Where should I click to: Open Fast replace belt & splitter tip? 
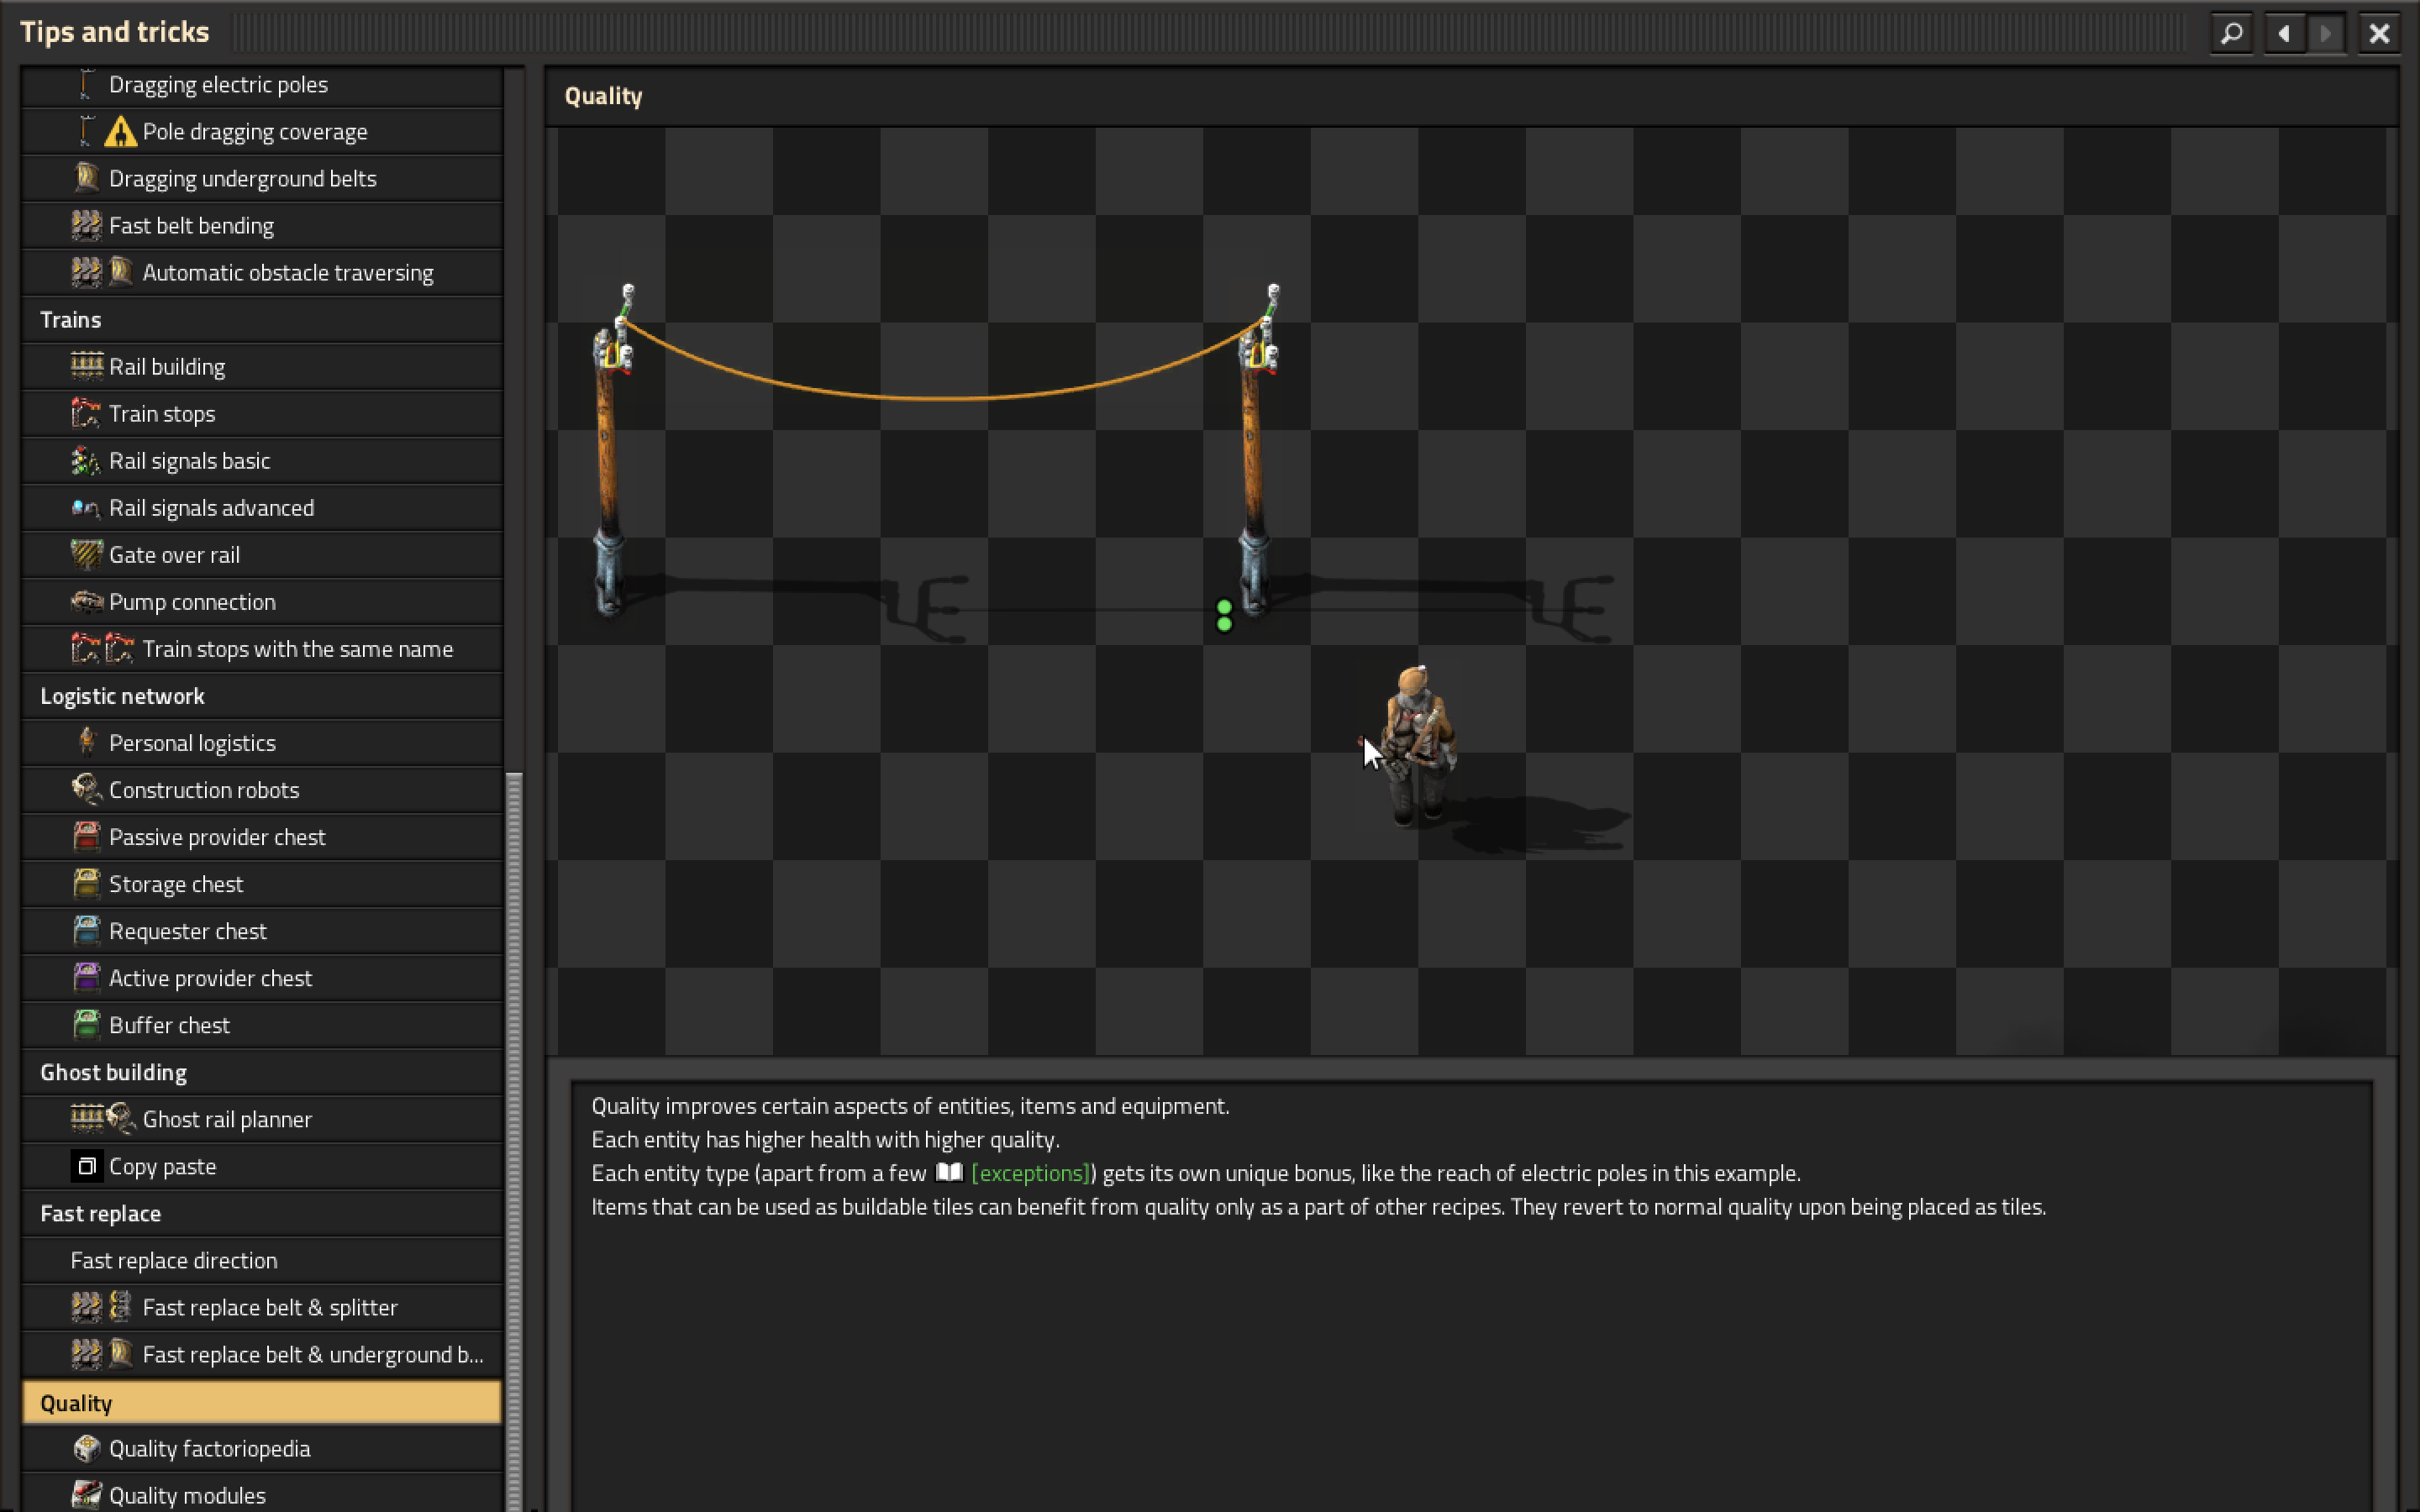(x=262, y=1307)
